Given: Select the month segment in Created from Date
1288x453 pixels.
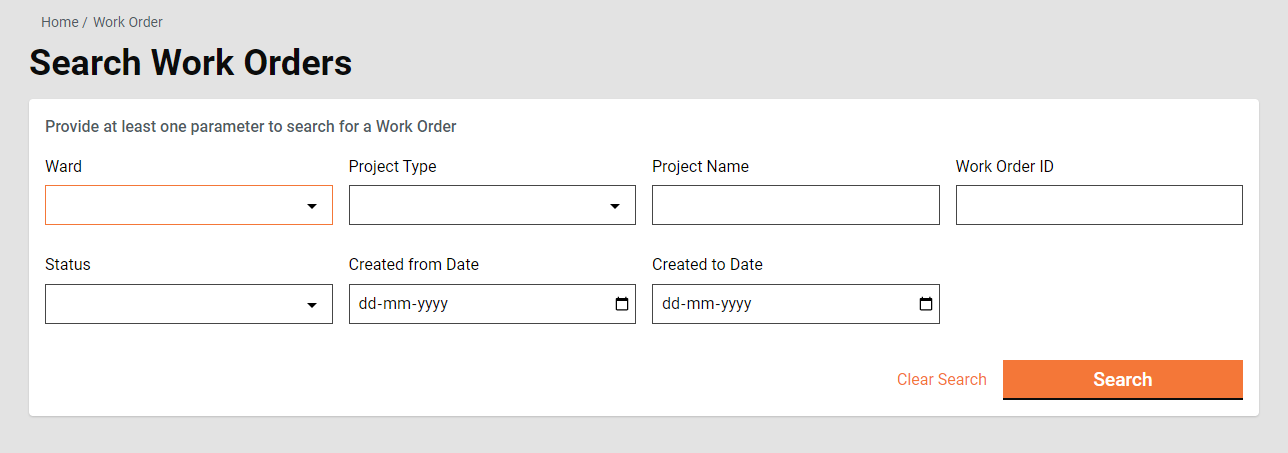Looking at the screenshot, I should pos(392,304).
